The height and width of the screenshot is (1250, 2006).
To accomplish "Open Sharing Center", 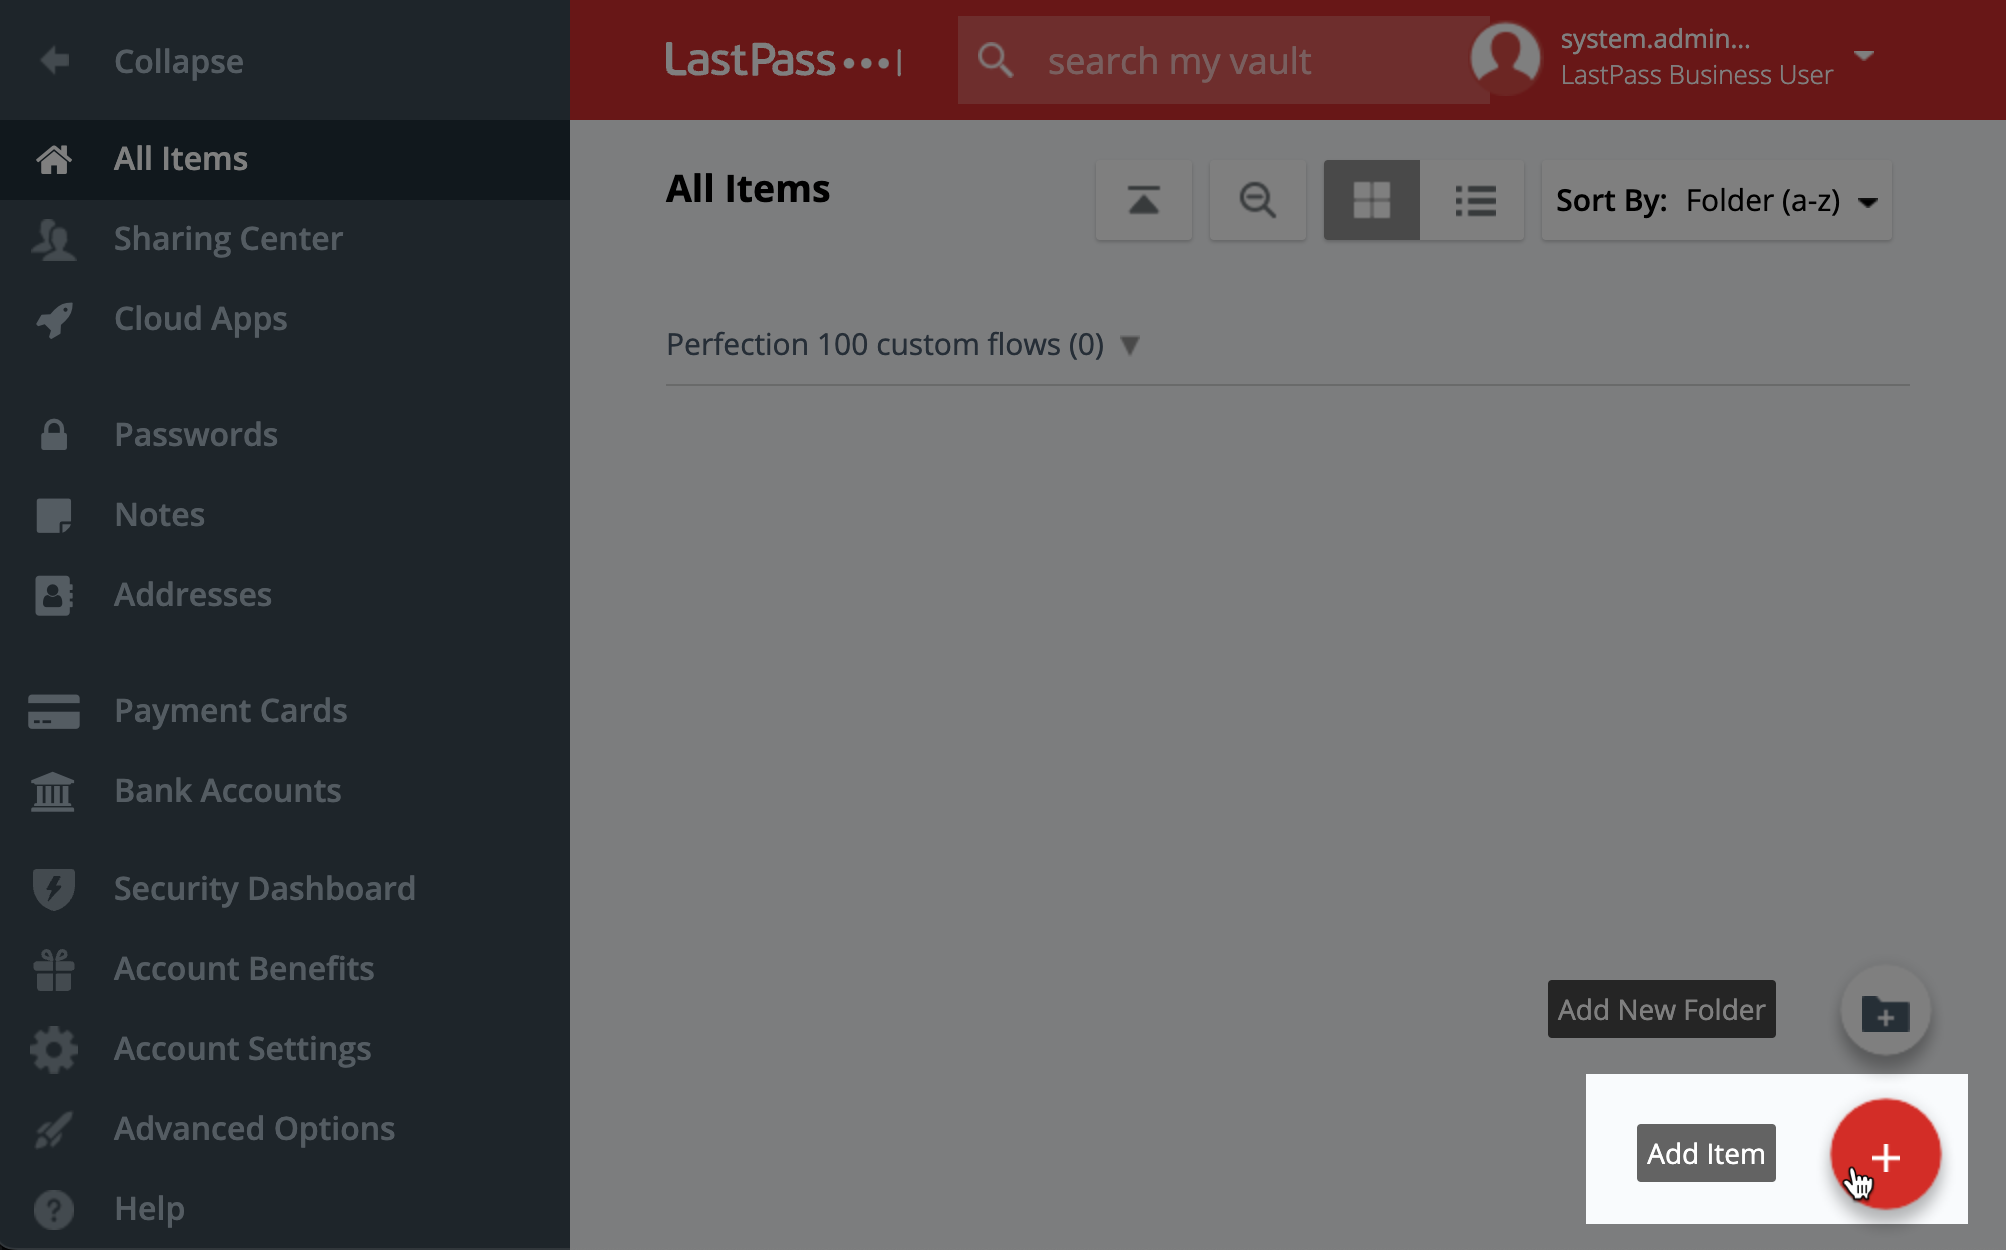I will pyautogui.click(x=285, y=239).
